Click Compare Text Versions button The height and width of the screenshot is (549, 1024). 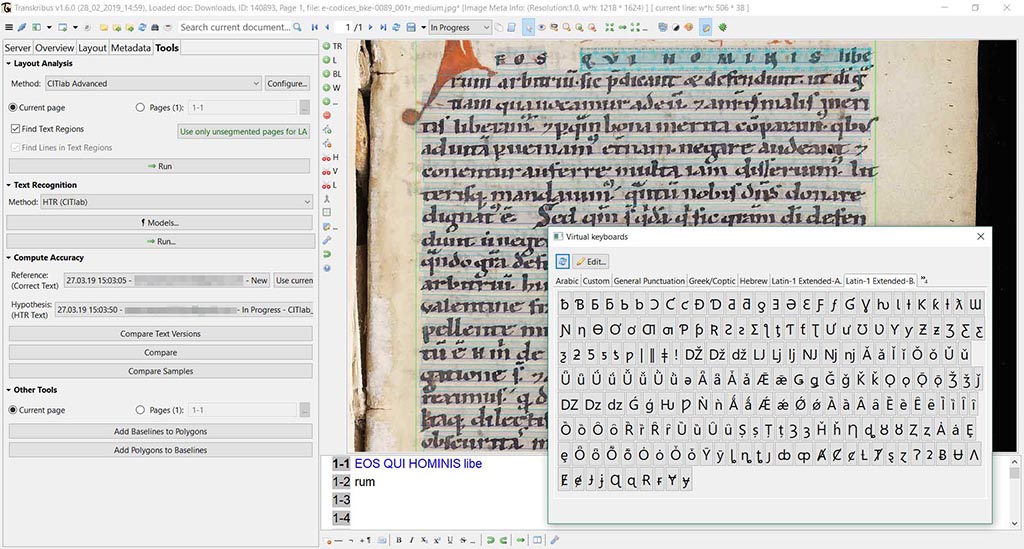[160, 334]
